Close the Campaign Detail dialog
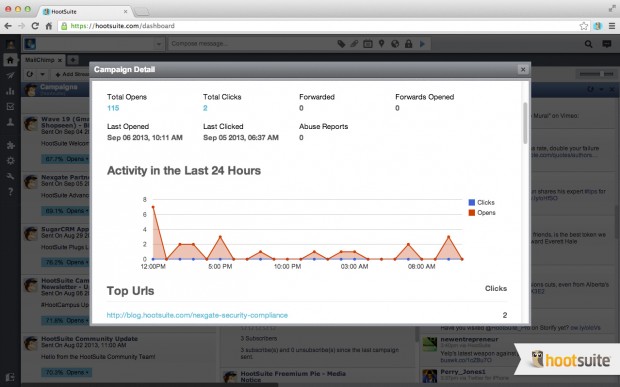The width and height of the screenshot is (620, 387). 523,70
